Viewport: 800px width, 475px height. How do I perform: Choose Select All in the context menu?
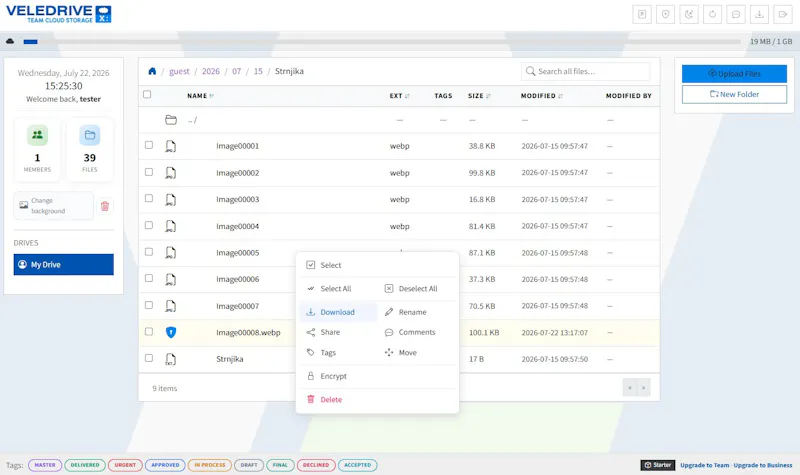pos(338,289)
